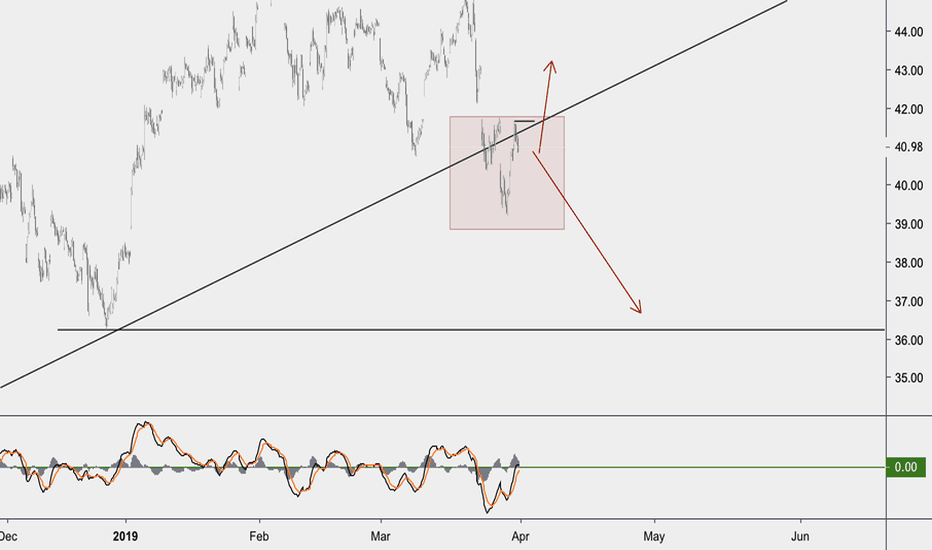
Task: Click the Mar label on time axis
Action: [x=380, y=536]
